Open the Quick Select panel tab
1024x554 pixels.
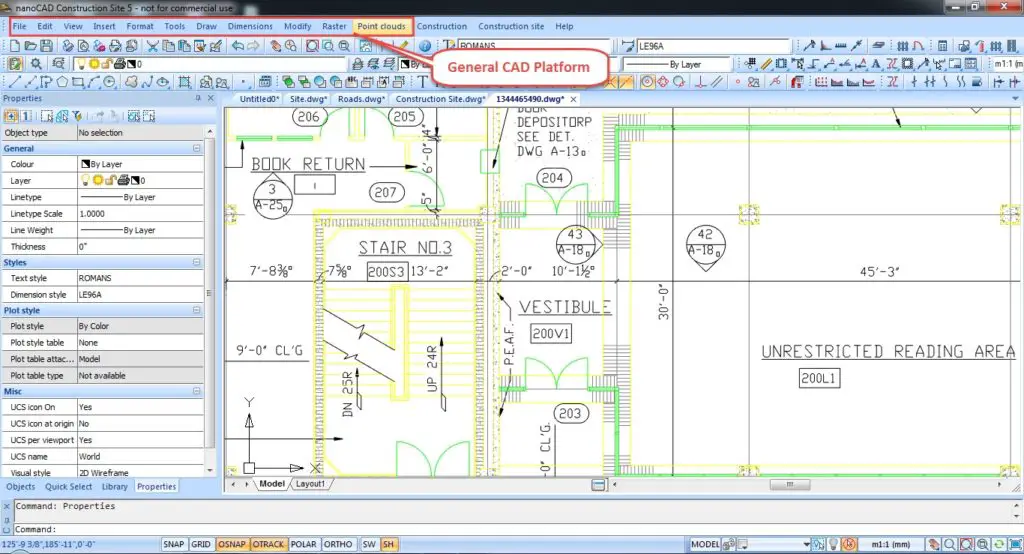click(69, 487)
